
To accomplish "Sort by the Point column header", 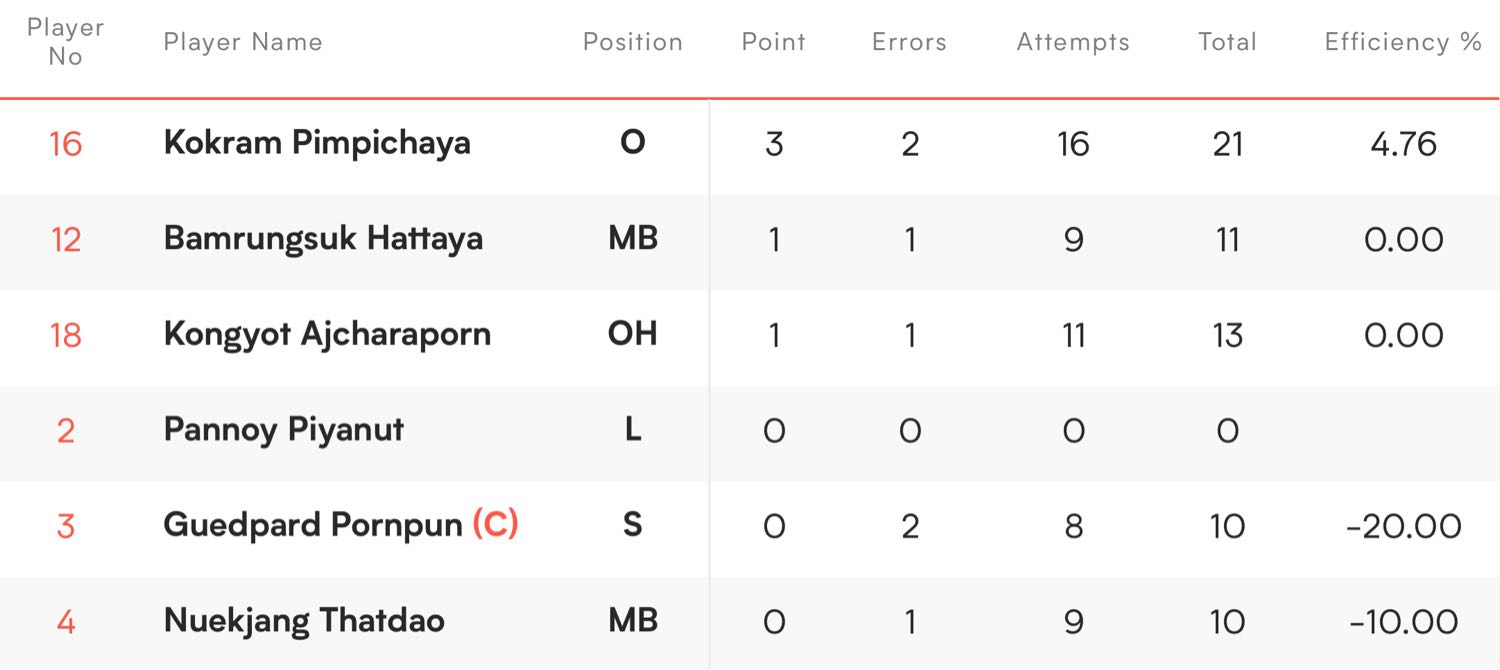I will pyautogui.click(x=774, y=42).
